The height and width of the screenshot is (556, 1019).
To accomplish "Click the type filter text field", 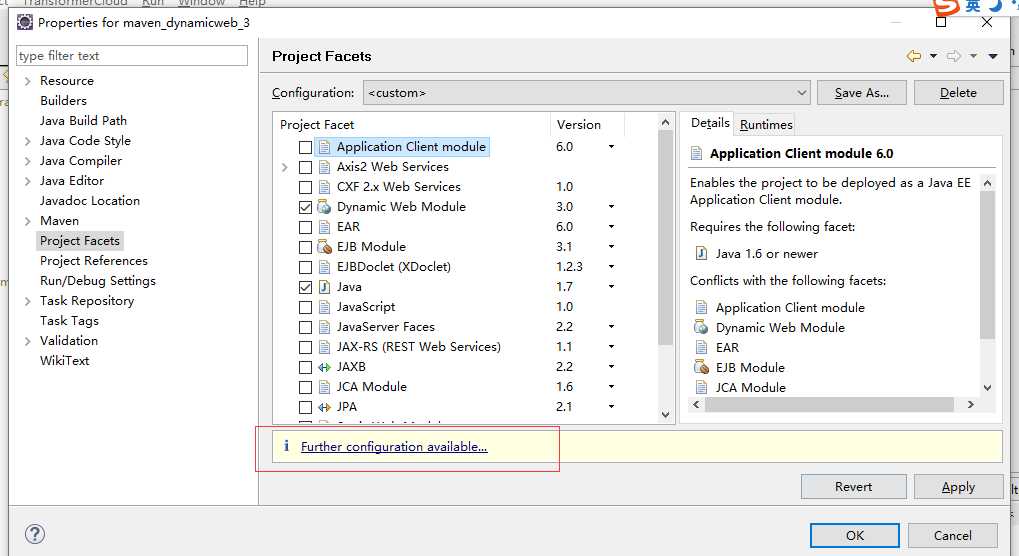I will [132, 56].
